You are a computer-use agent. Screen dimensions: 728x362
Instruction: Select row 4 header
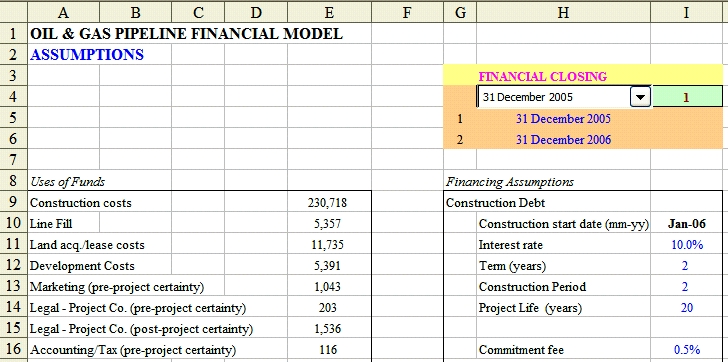click(x=13, y=97)
